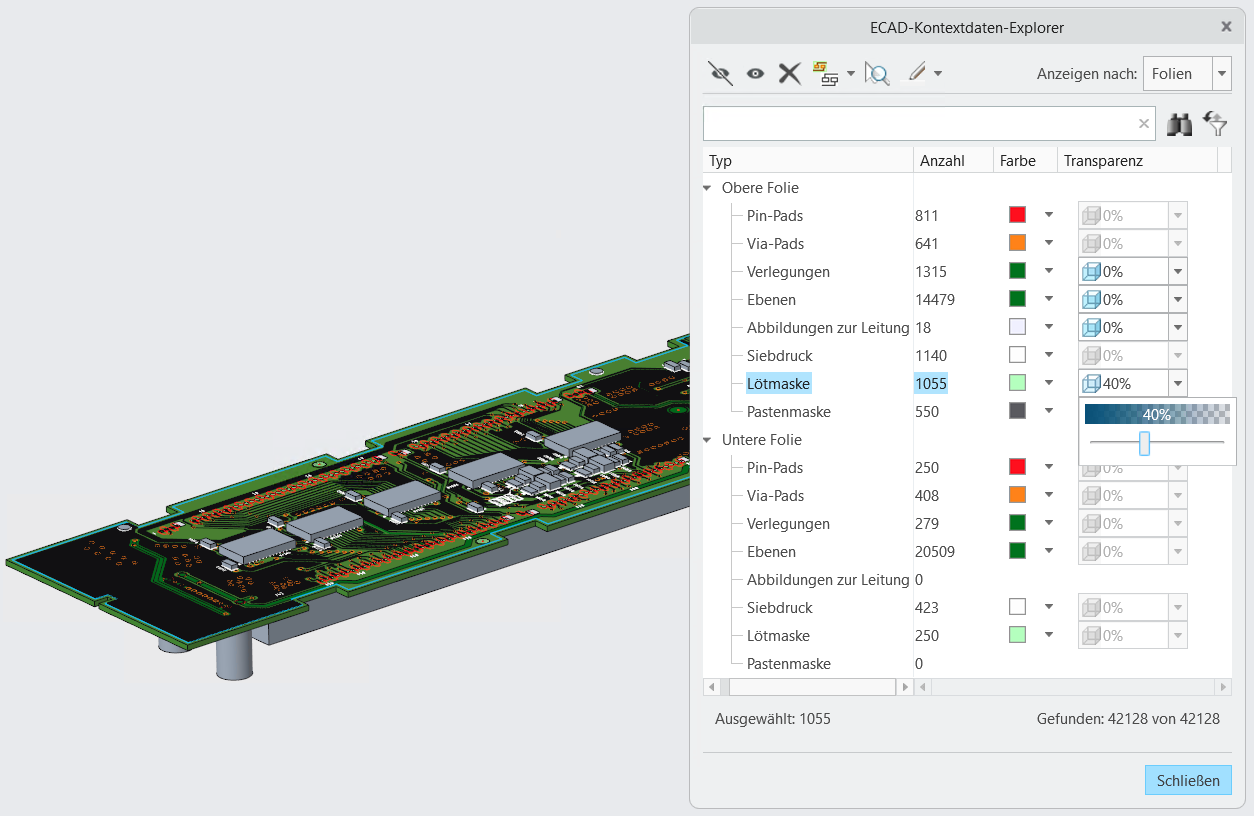Click the transparency slider thumb at 40%

pos(1145,443)
